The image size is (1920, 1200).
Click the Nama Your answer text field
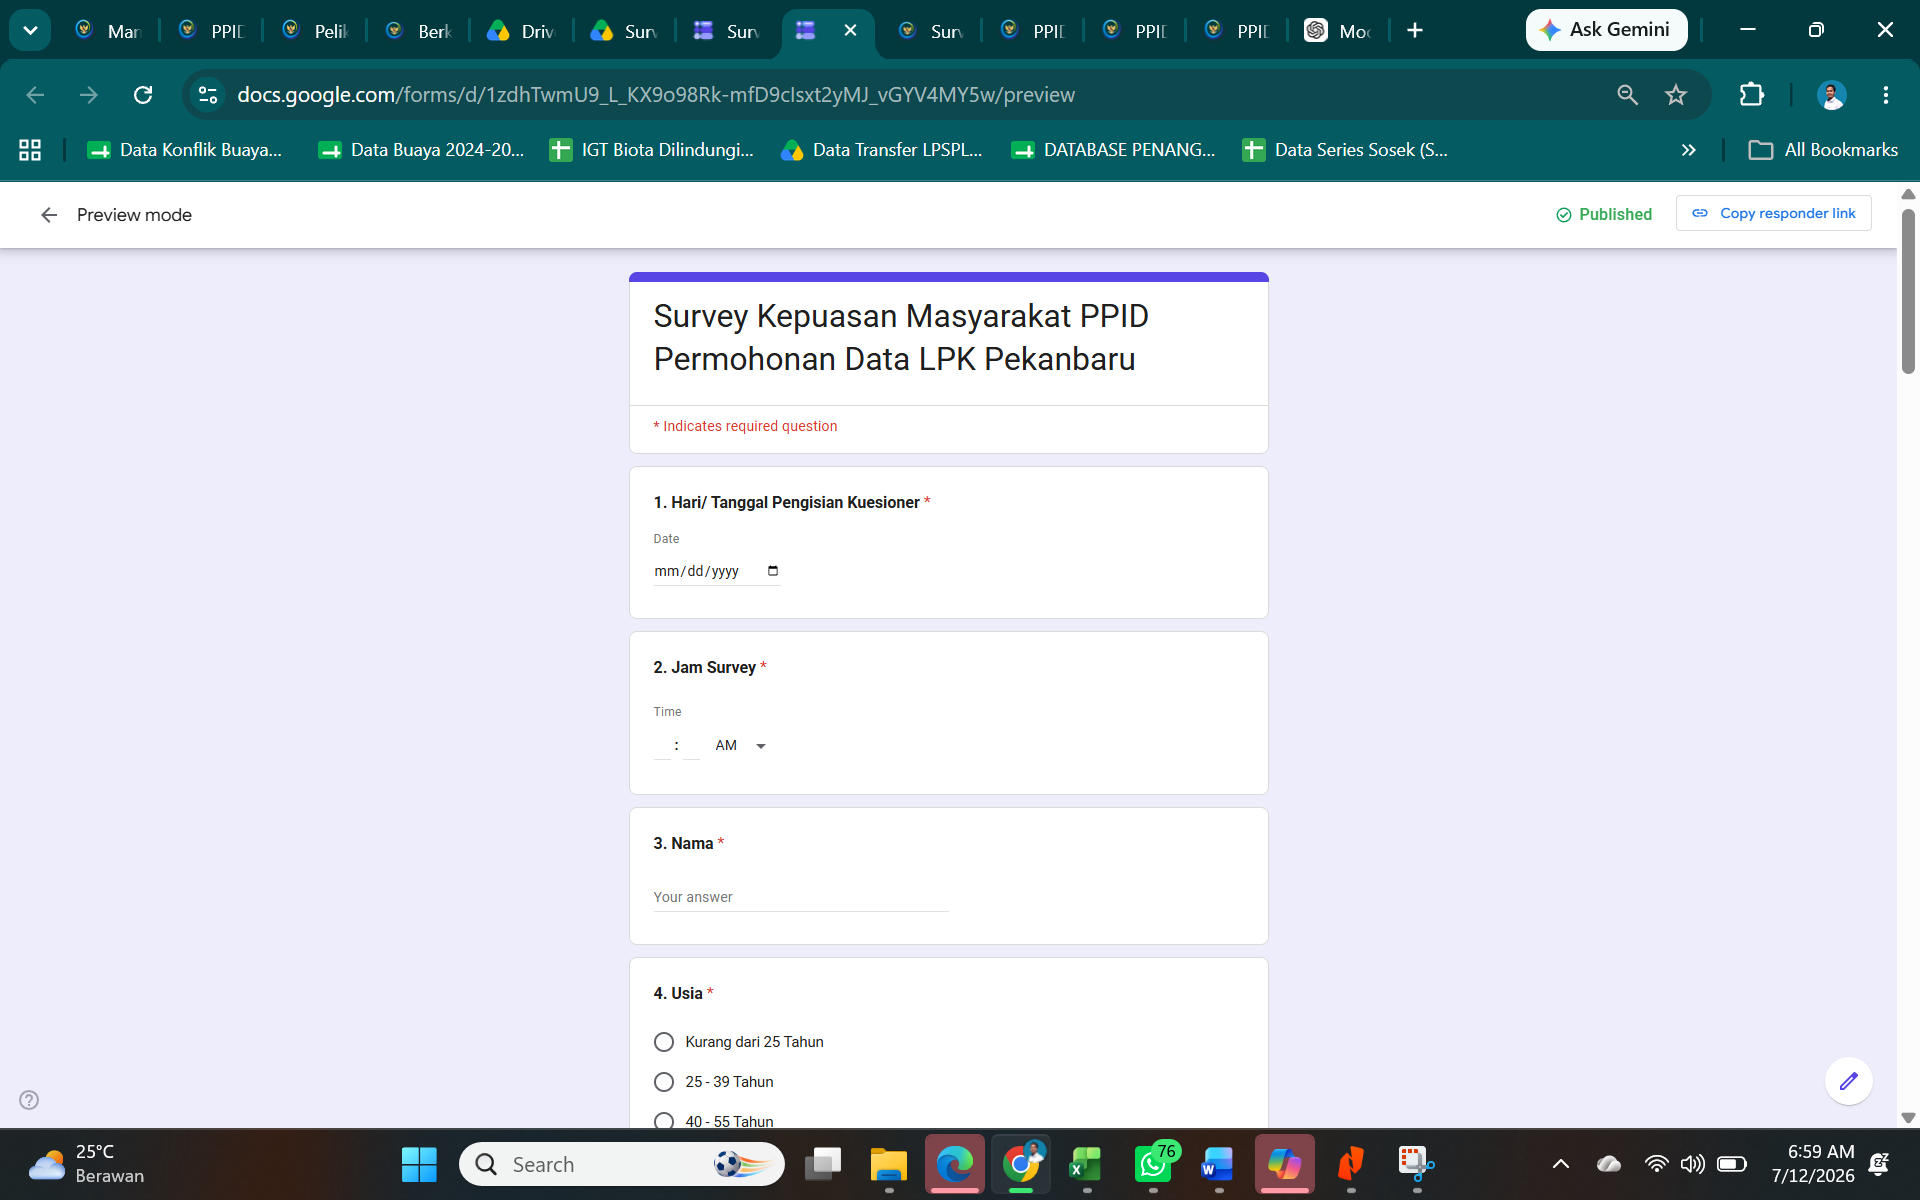click(800, 897)
